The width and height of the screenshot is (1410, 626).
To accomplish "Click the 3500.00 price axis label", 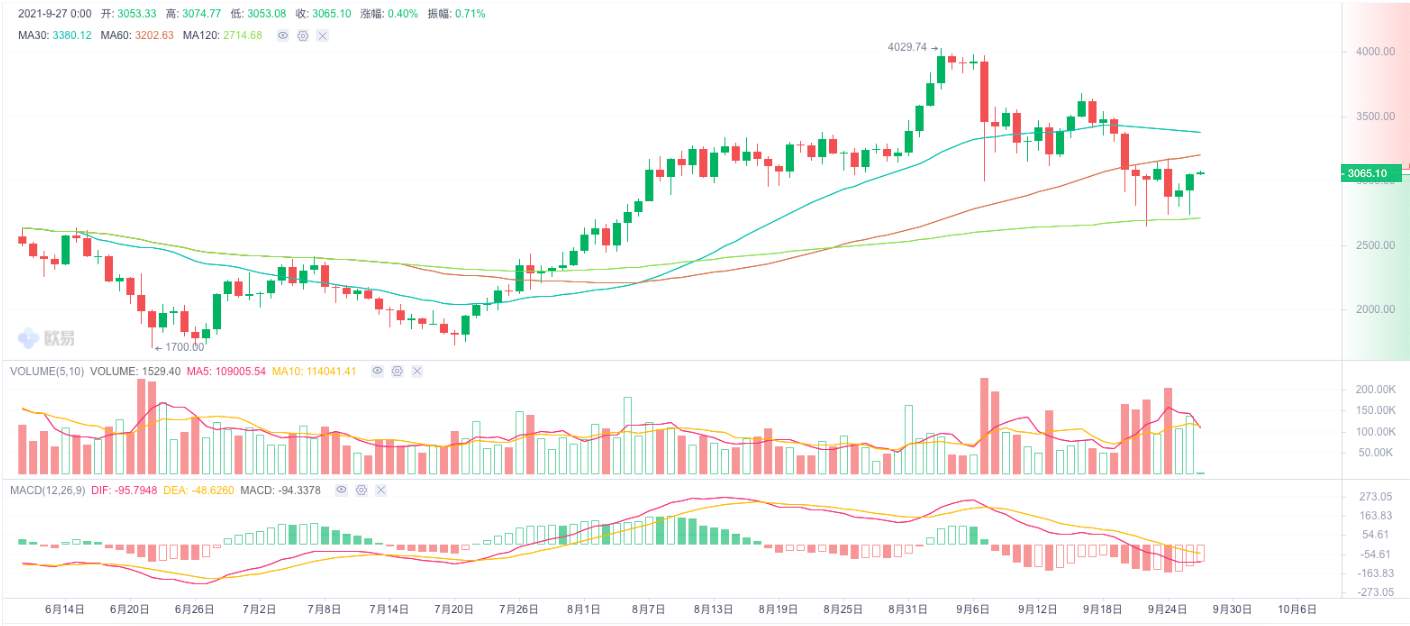I will pyautogui.click(x=1375, y=116).
